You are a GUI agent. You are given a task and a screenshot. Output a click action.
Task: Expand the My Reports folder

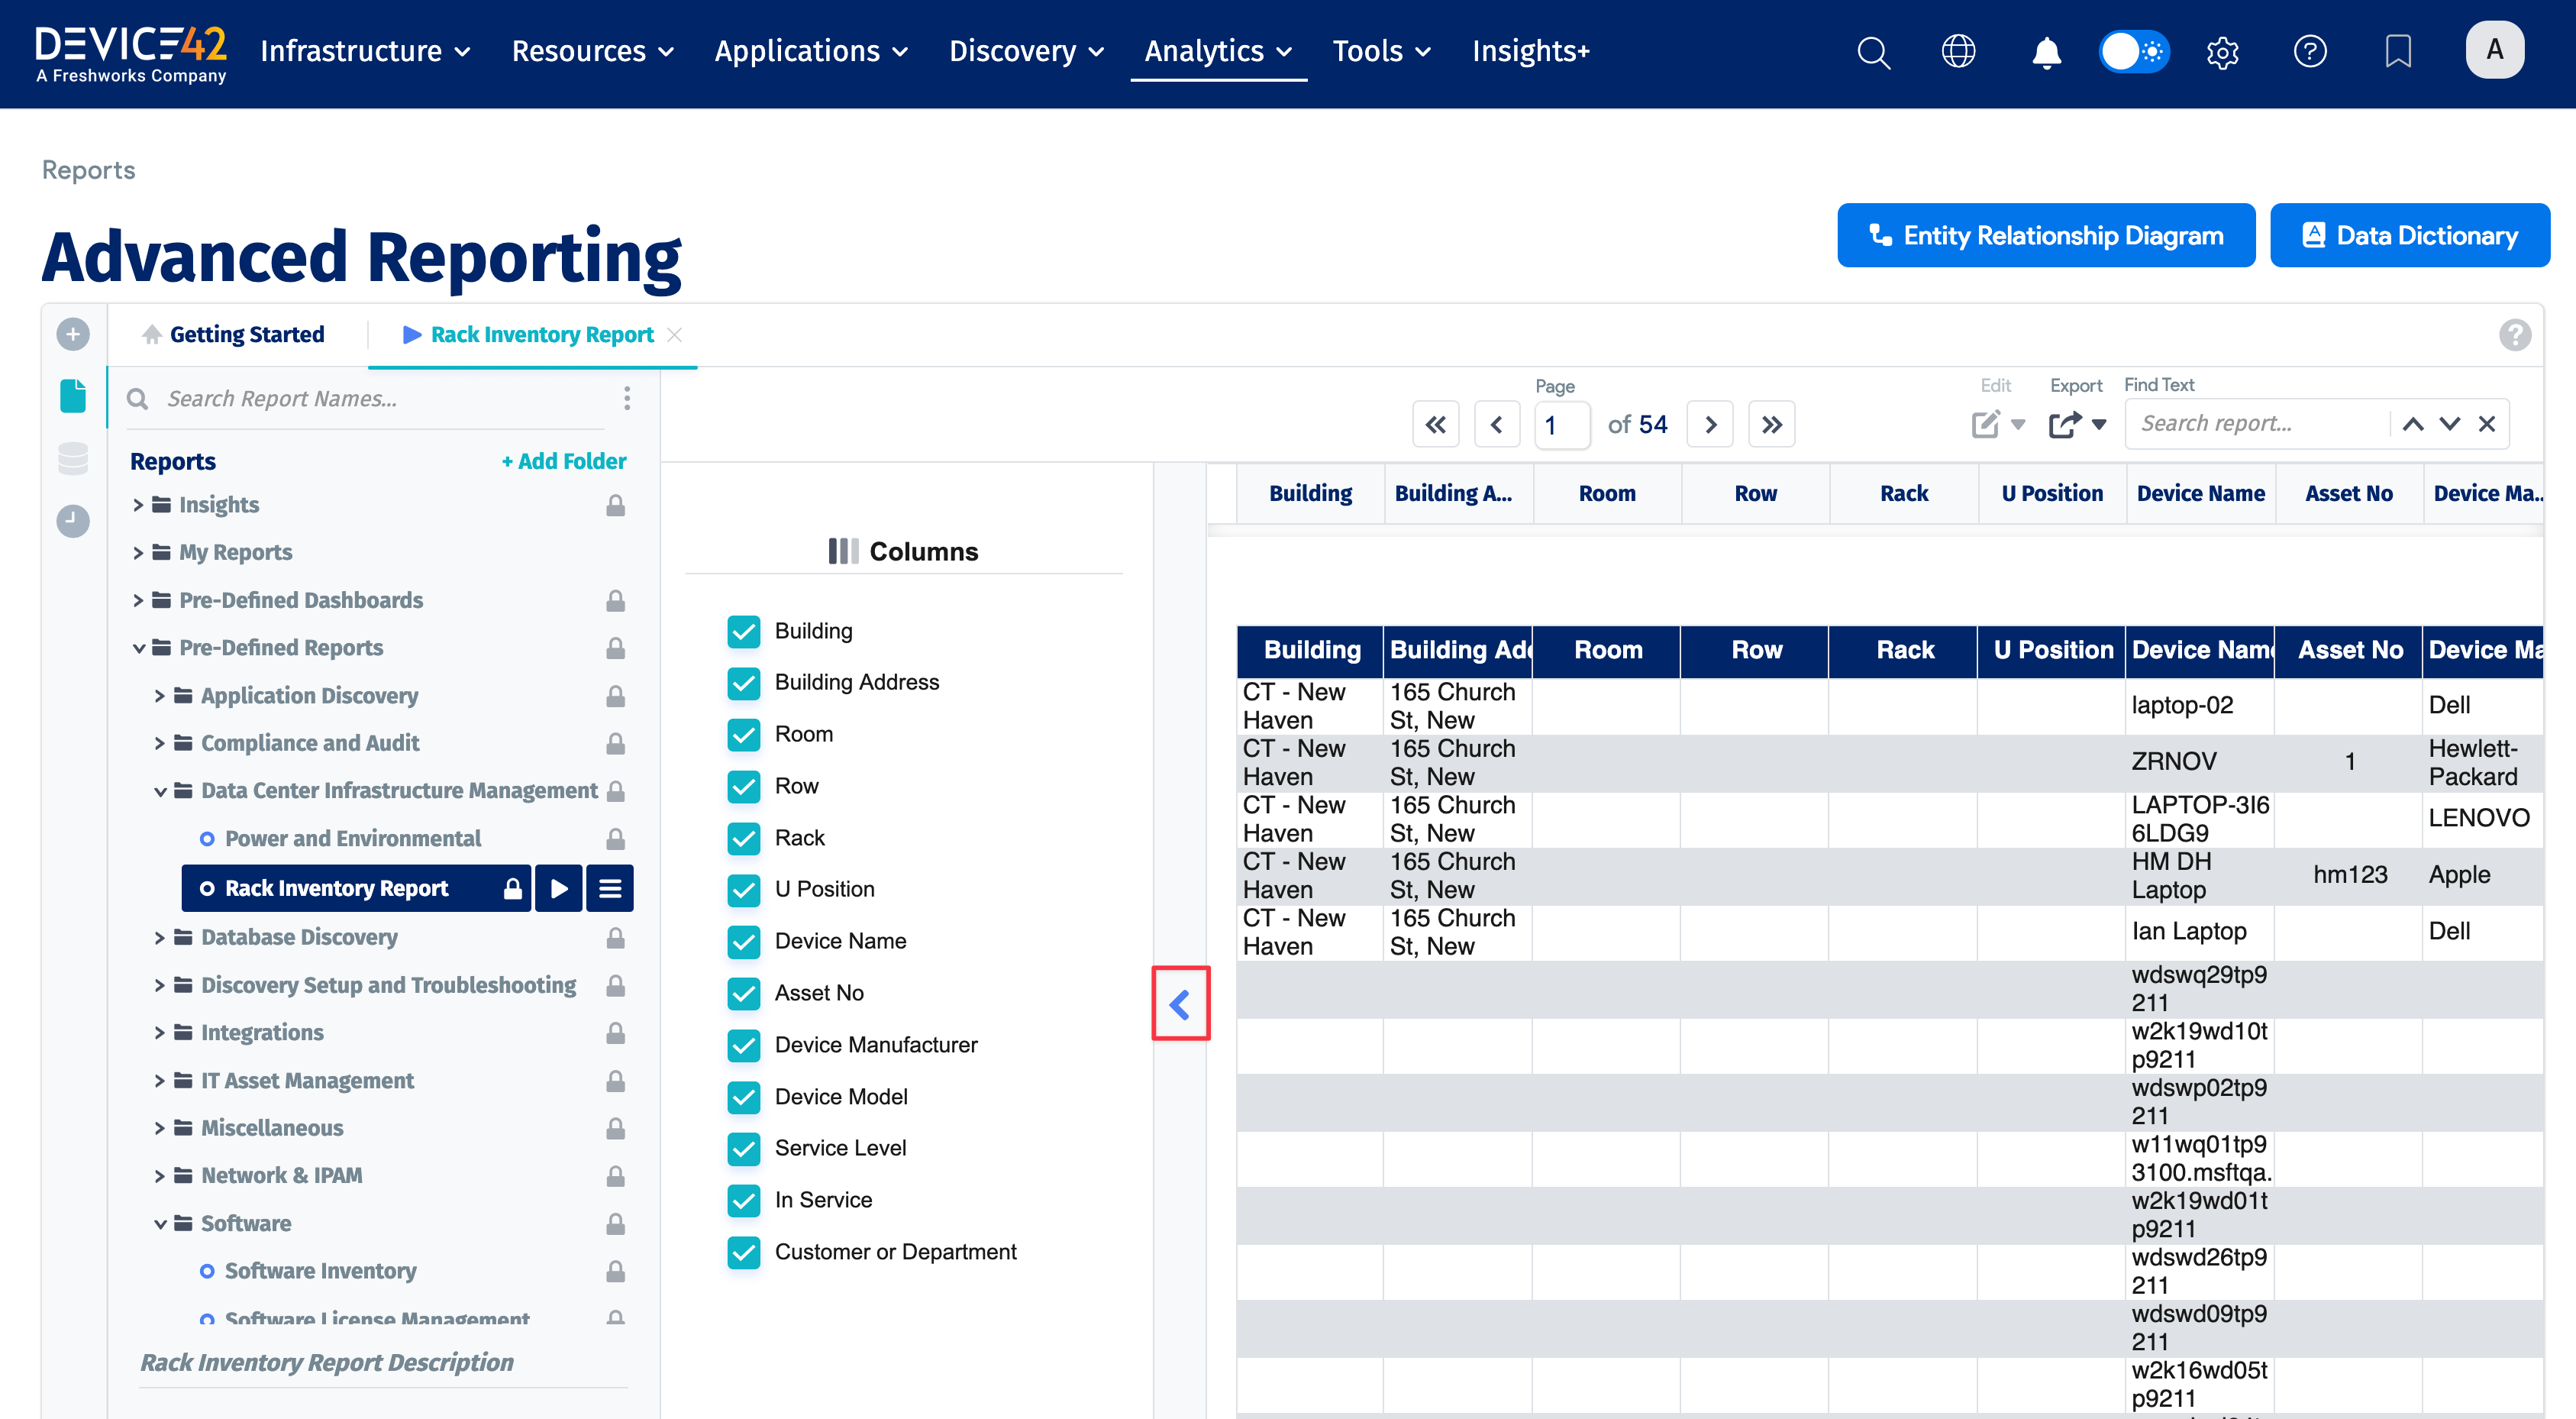pos(138,552)
